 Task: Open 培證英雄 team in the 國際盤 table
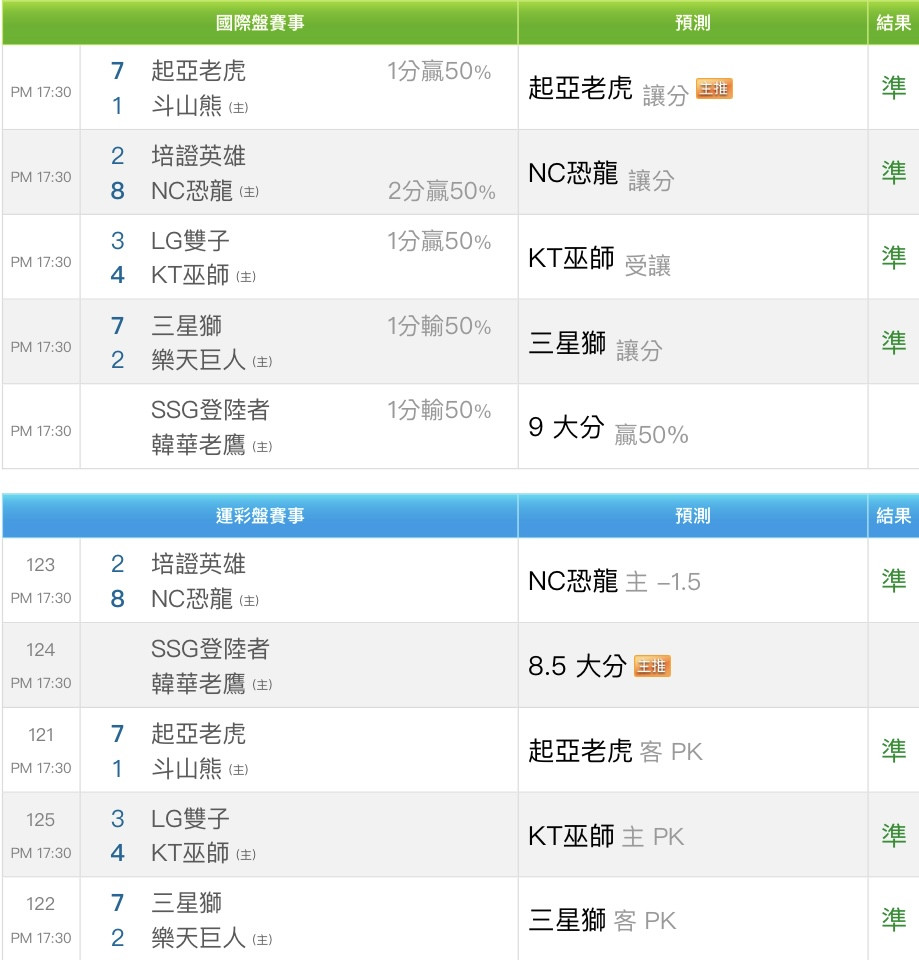(198, 156)
